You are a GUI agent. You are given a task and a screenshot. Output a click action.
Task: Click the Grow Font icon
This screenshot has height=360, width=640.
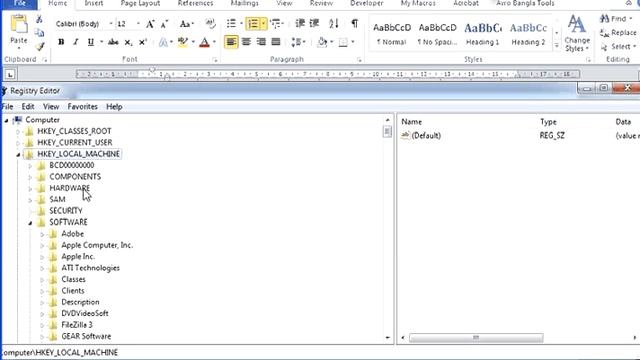tap(150, 24)
